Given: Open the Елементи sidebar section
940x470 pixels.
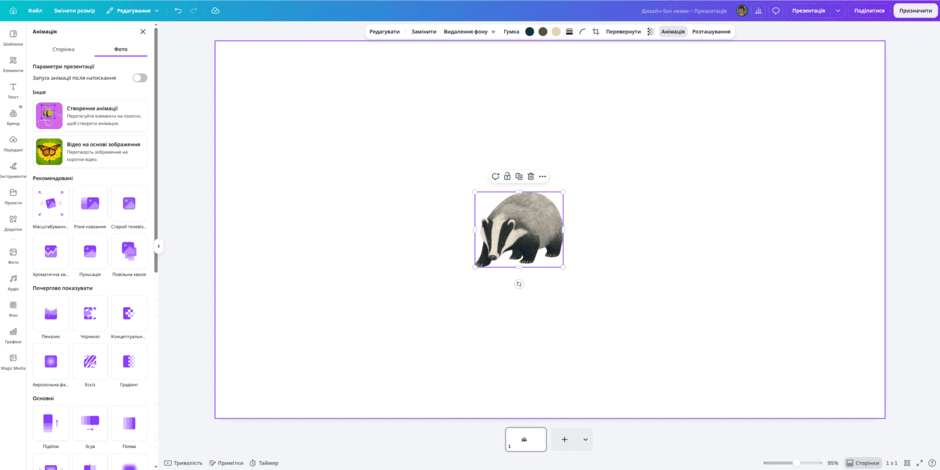Looking at the screenshot, I should coord(13,64).
